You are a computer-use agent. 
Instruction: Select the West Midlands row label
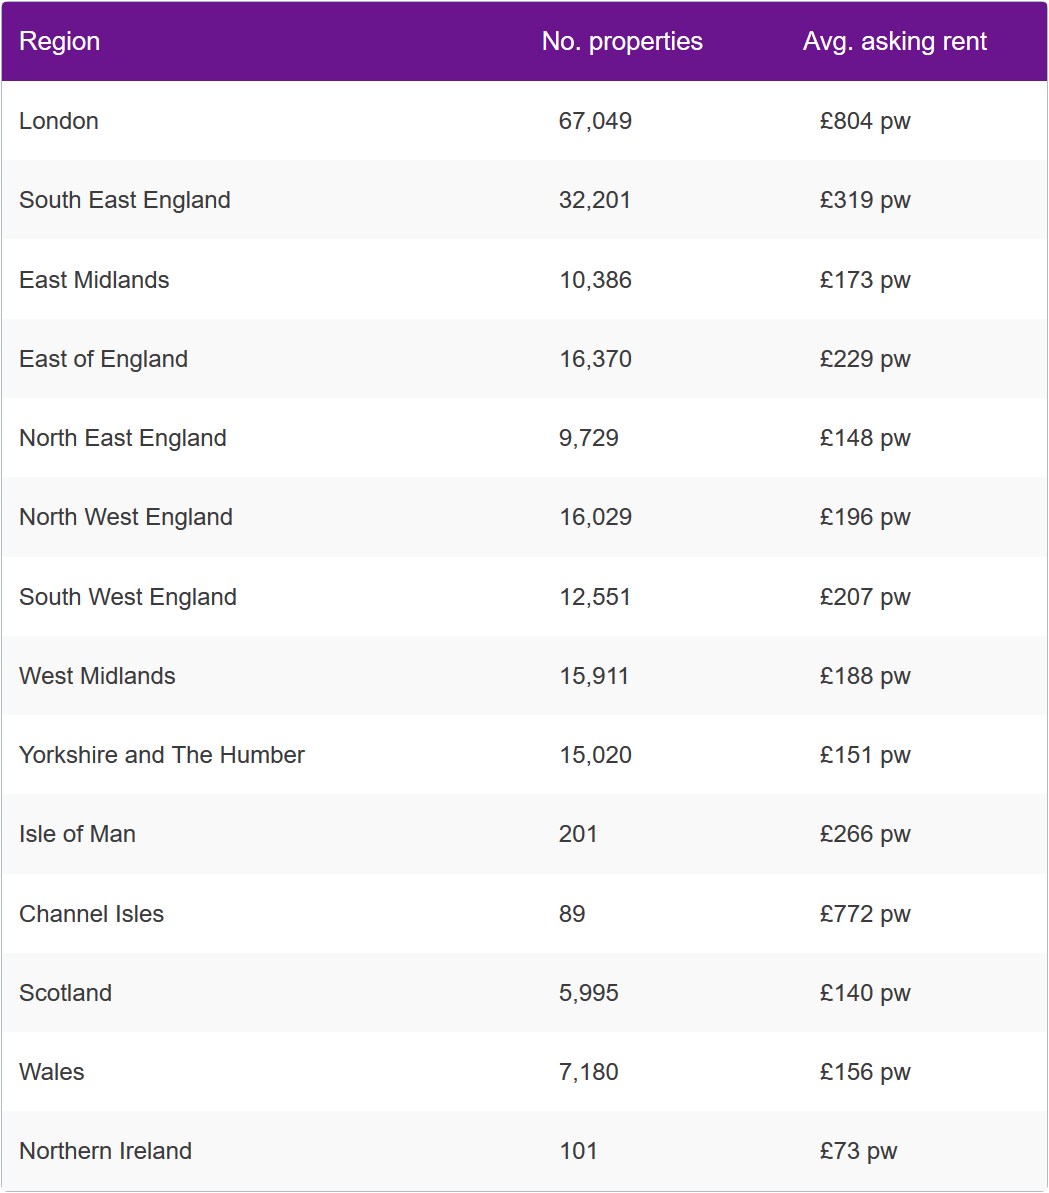pos(97,676)
